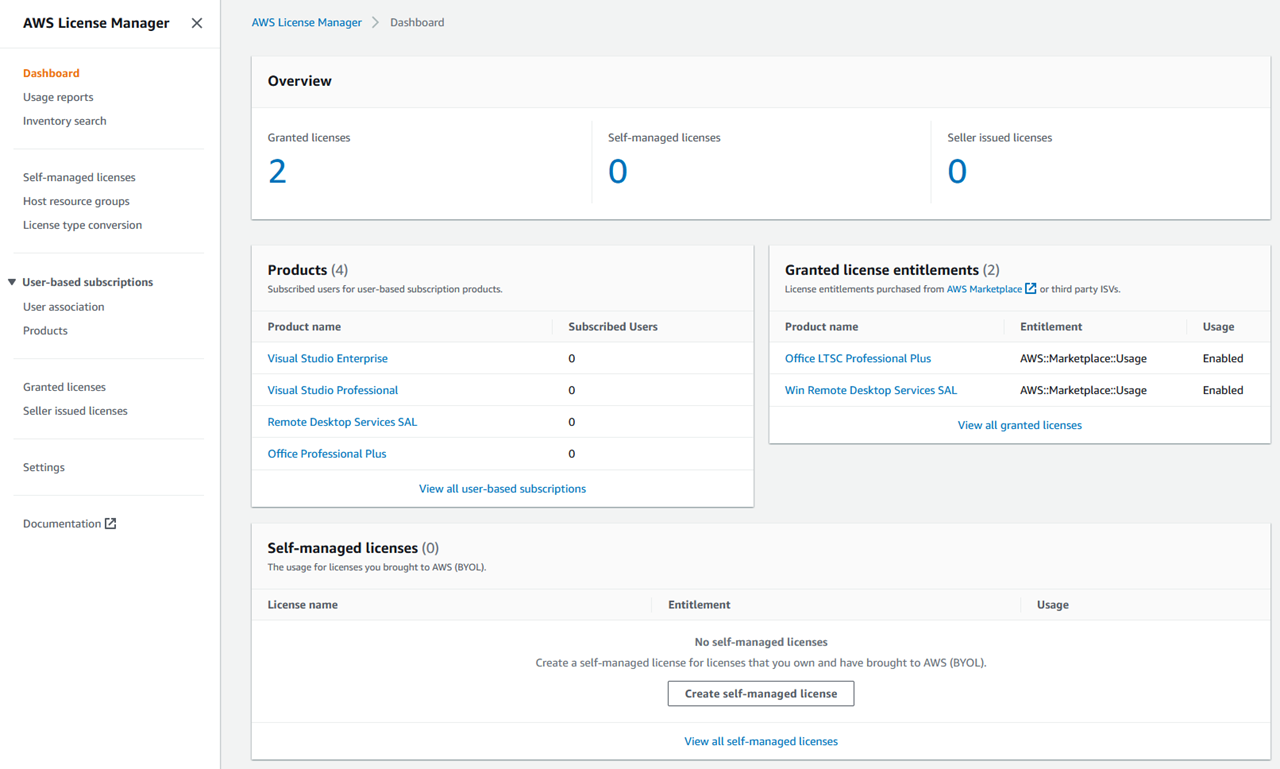Open Host resource groups
Screen dimensions: 1280x769
click(76, 200)
